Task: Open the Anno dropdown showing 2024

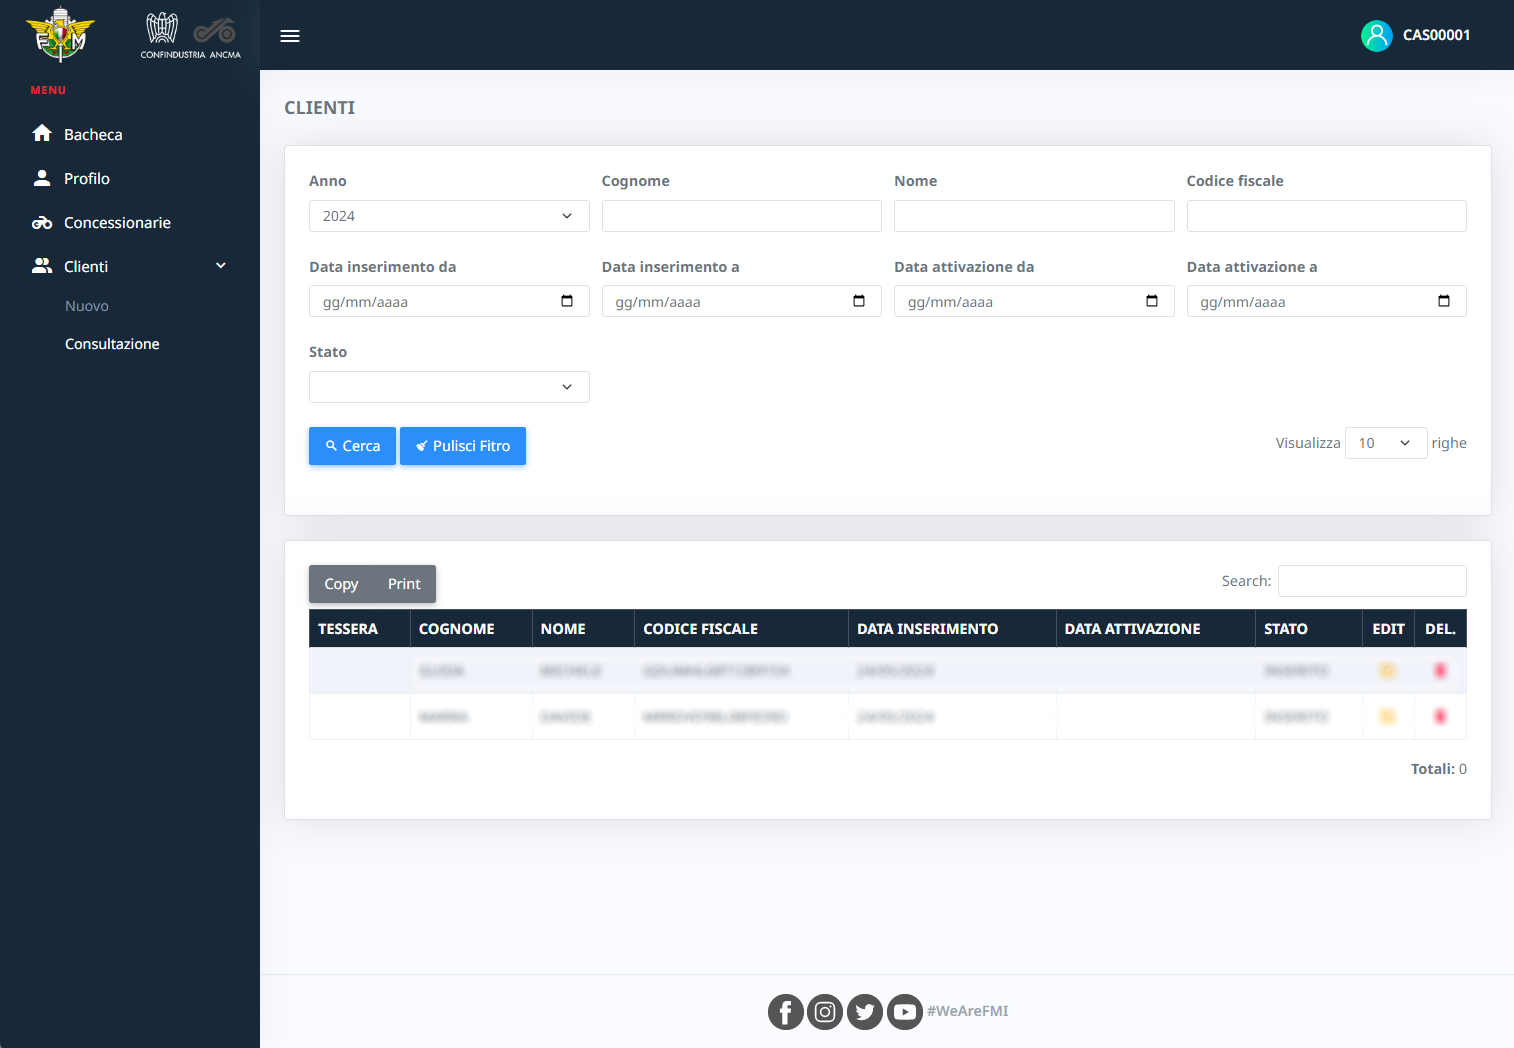Action: click(449, 216)
